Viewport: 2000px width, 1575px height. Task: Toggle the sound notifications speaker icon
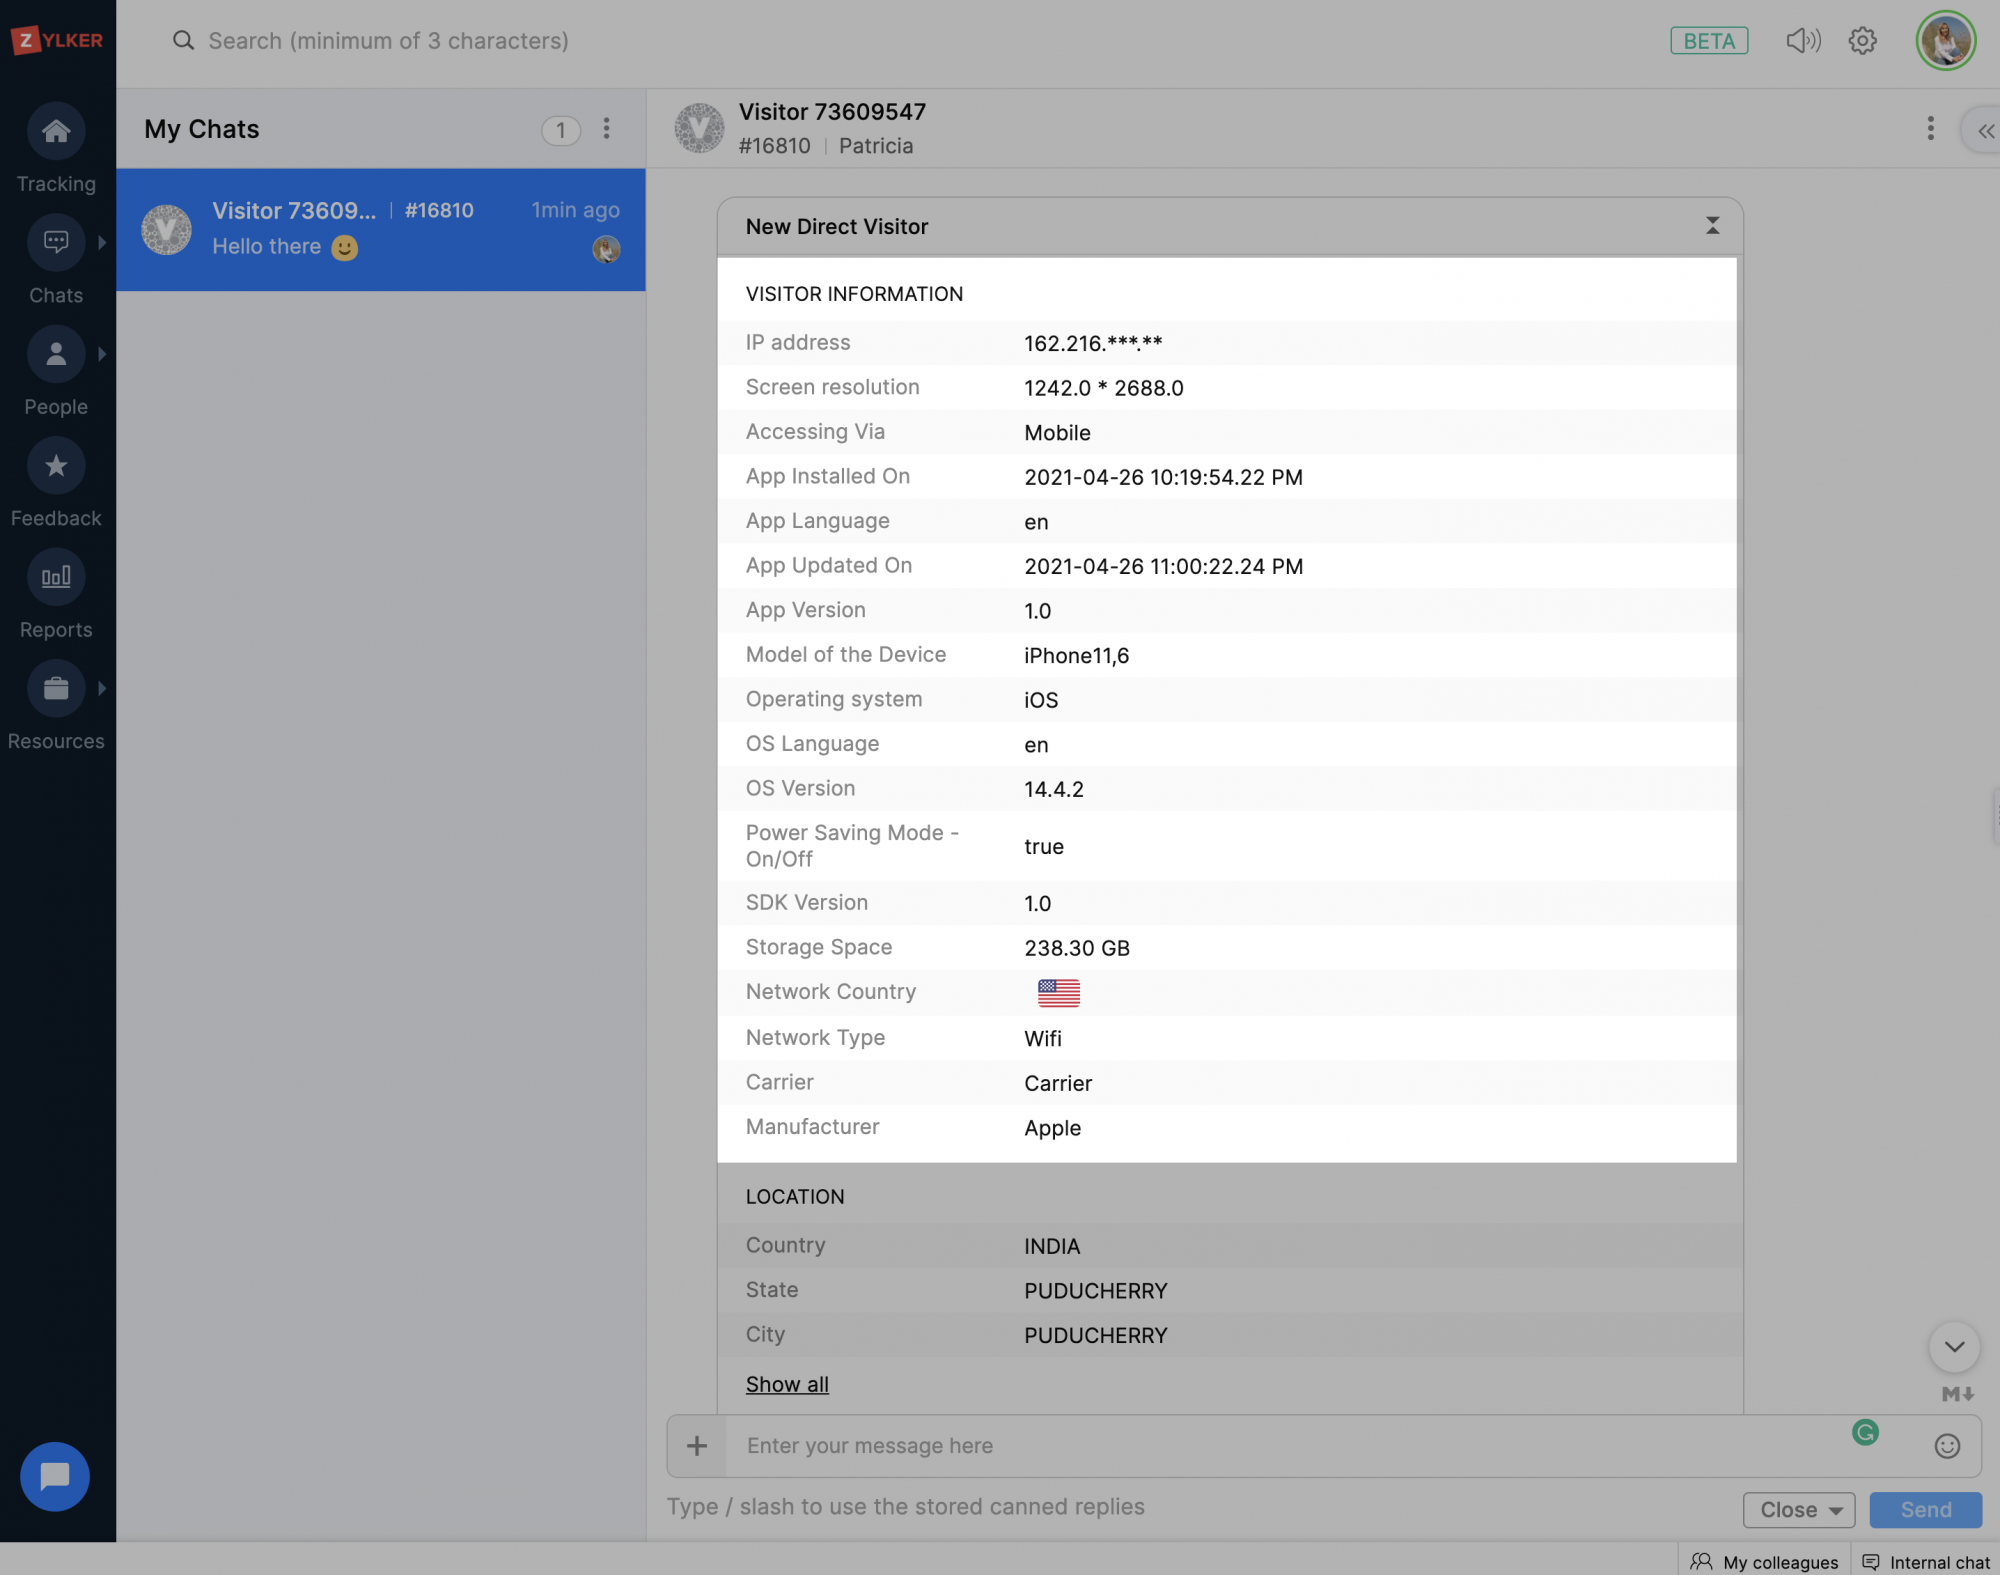[x=1802, y=41]
